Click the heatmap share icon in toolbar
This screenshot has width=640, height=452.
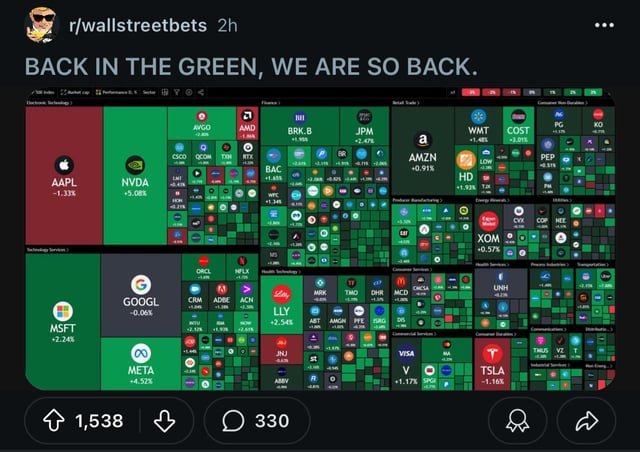pos(201,92)
